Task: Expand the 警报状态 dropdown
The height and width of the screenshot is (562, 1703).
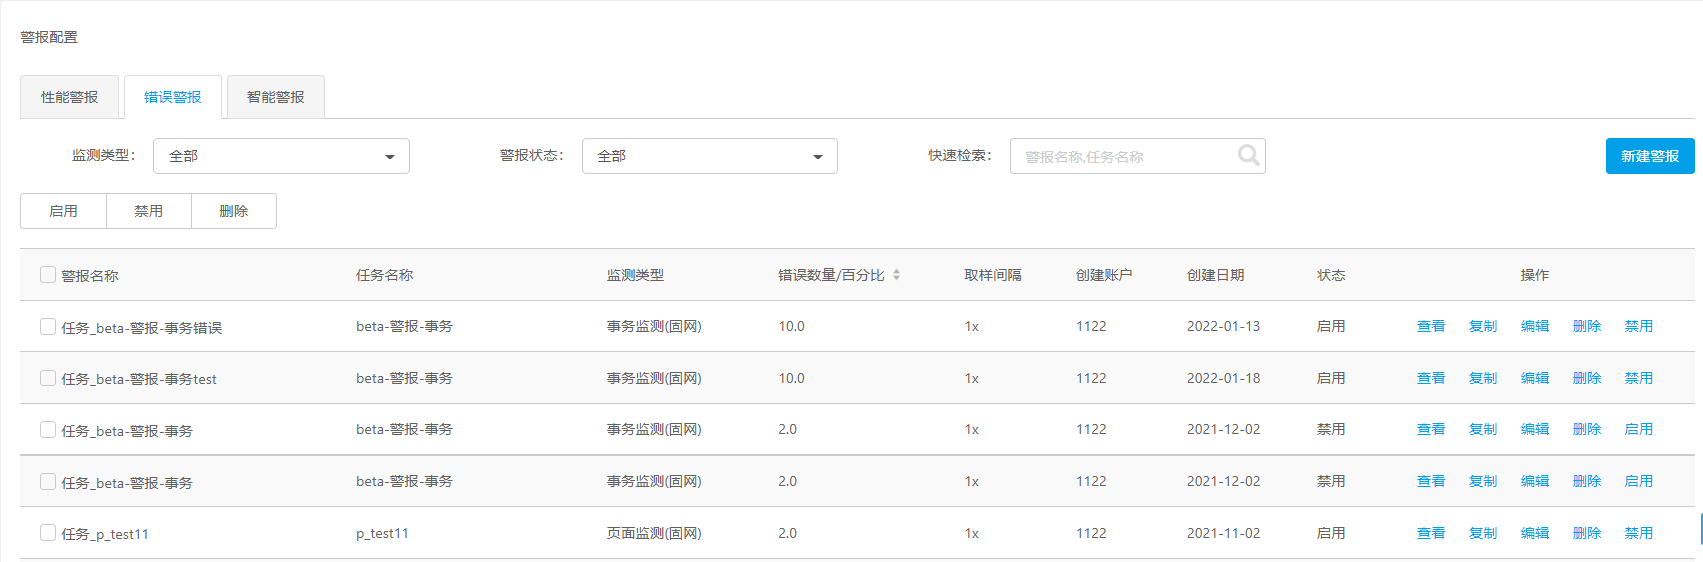Action: point(709,156)
